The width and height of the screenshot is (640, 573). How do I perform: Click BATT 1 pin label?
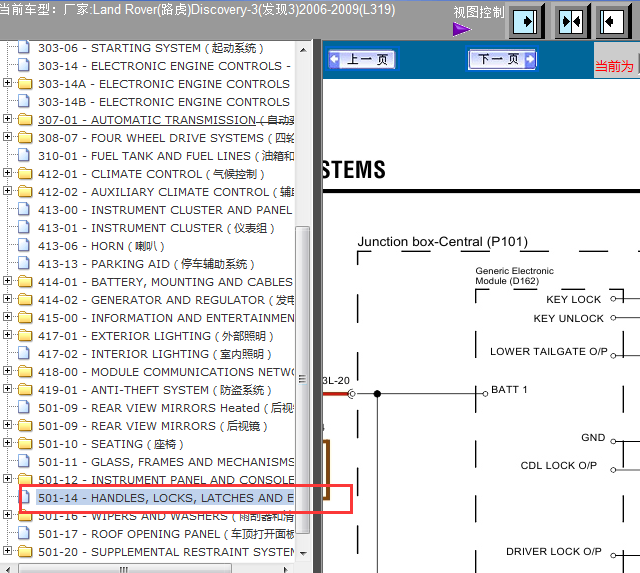(x=509, y=390)
